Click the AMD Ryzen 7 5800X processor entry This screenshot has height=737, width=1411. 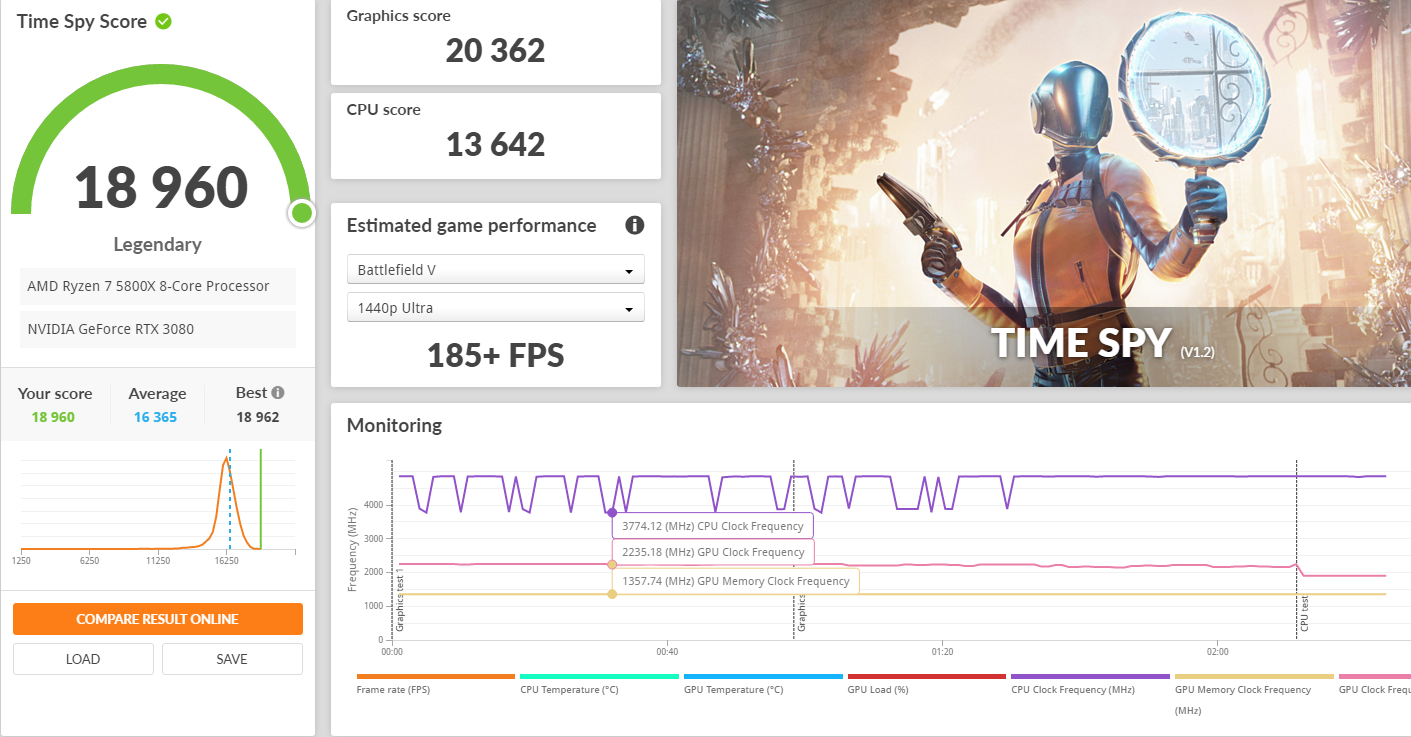(x=158, y=286)
